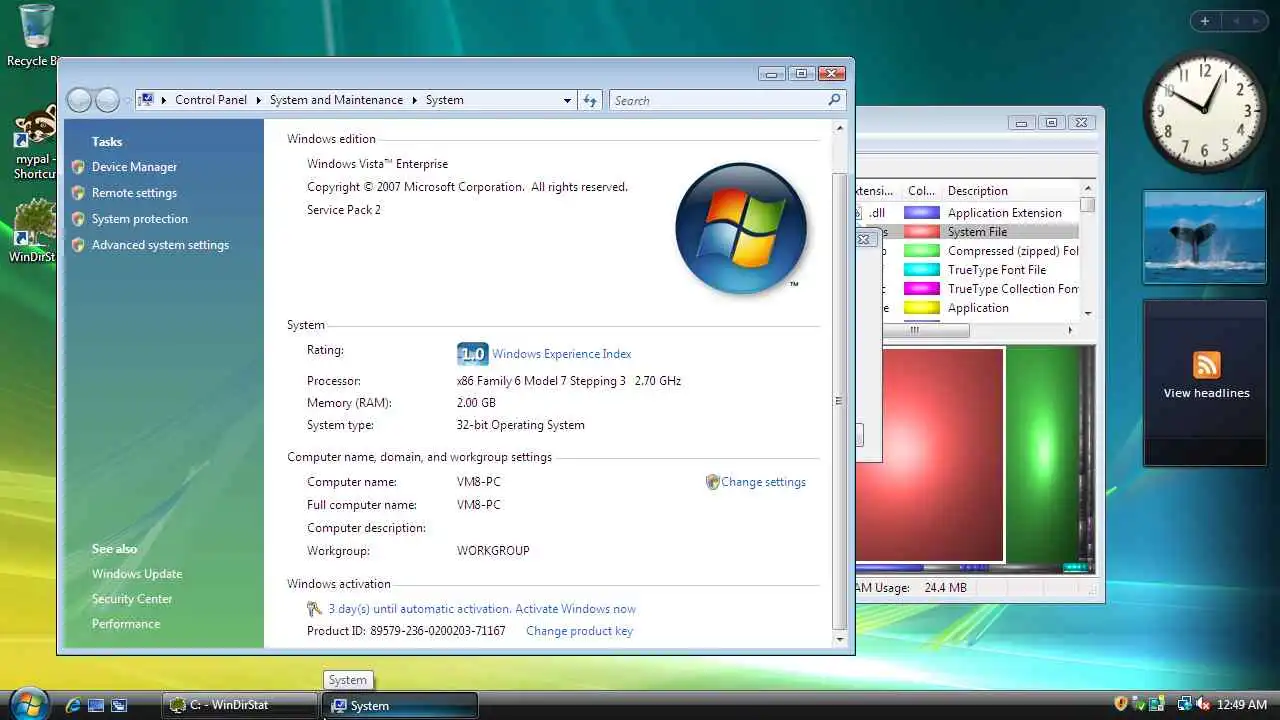
Task: Open address bar history dropdown arrow
Action: coord(567,100)
